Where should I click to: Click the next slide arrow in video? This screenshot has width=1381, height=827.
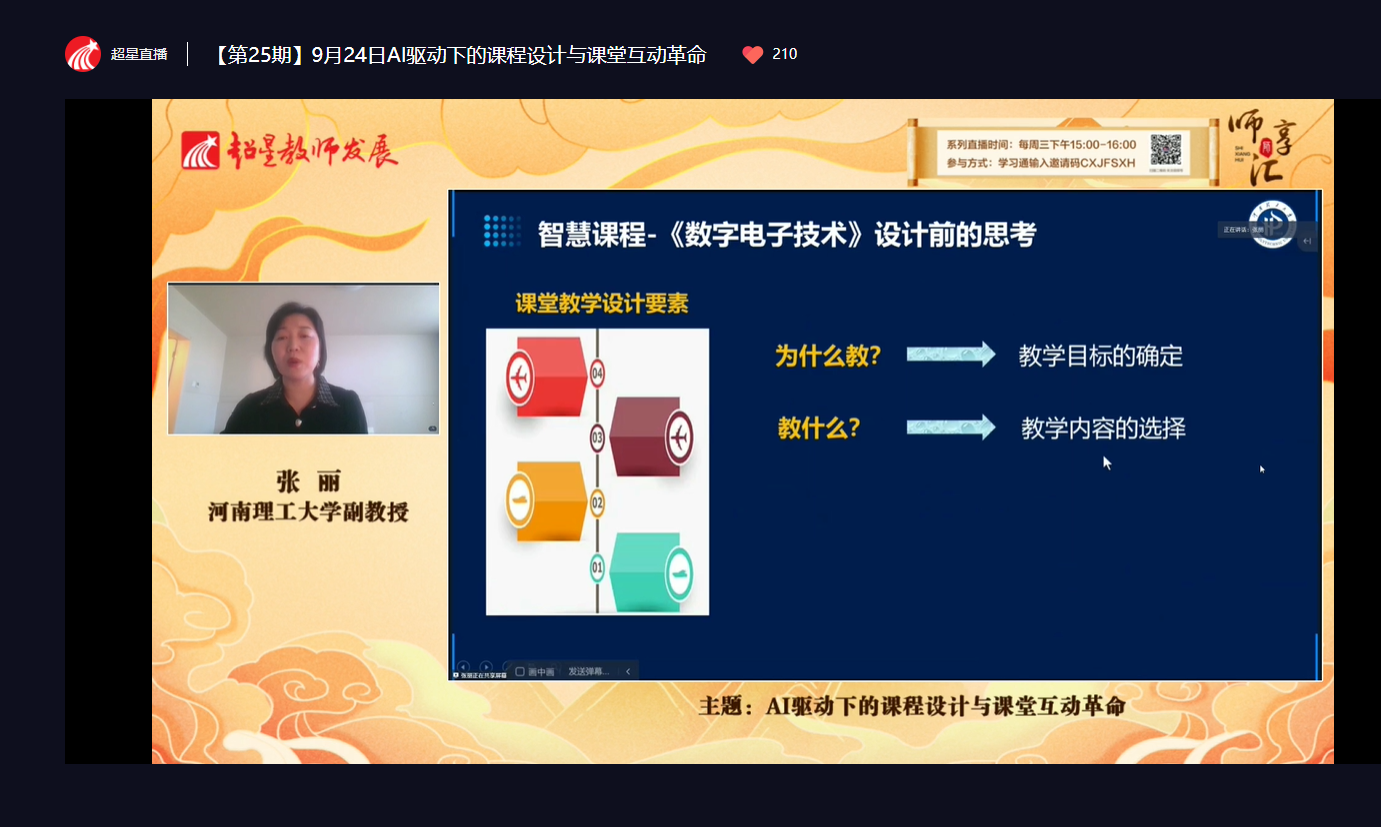pyautogui.click(x=486, y=667)
